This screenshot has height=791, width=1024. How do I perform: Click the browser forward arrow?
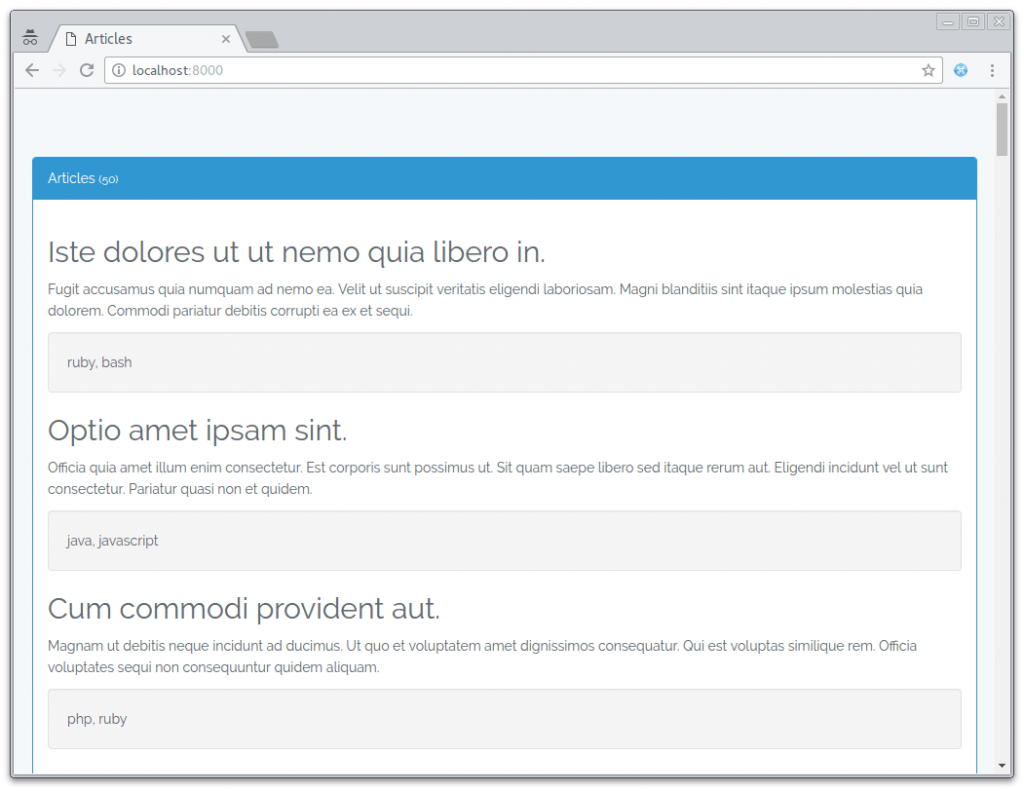[x=59, y=70]
